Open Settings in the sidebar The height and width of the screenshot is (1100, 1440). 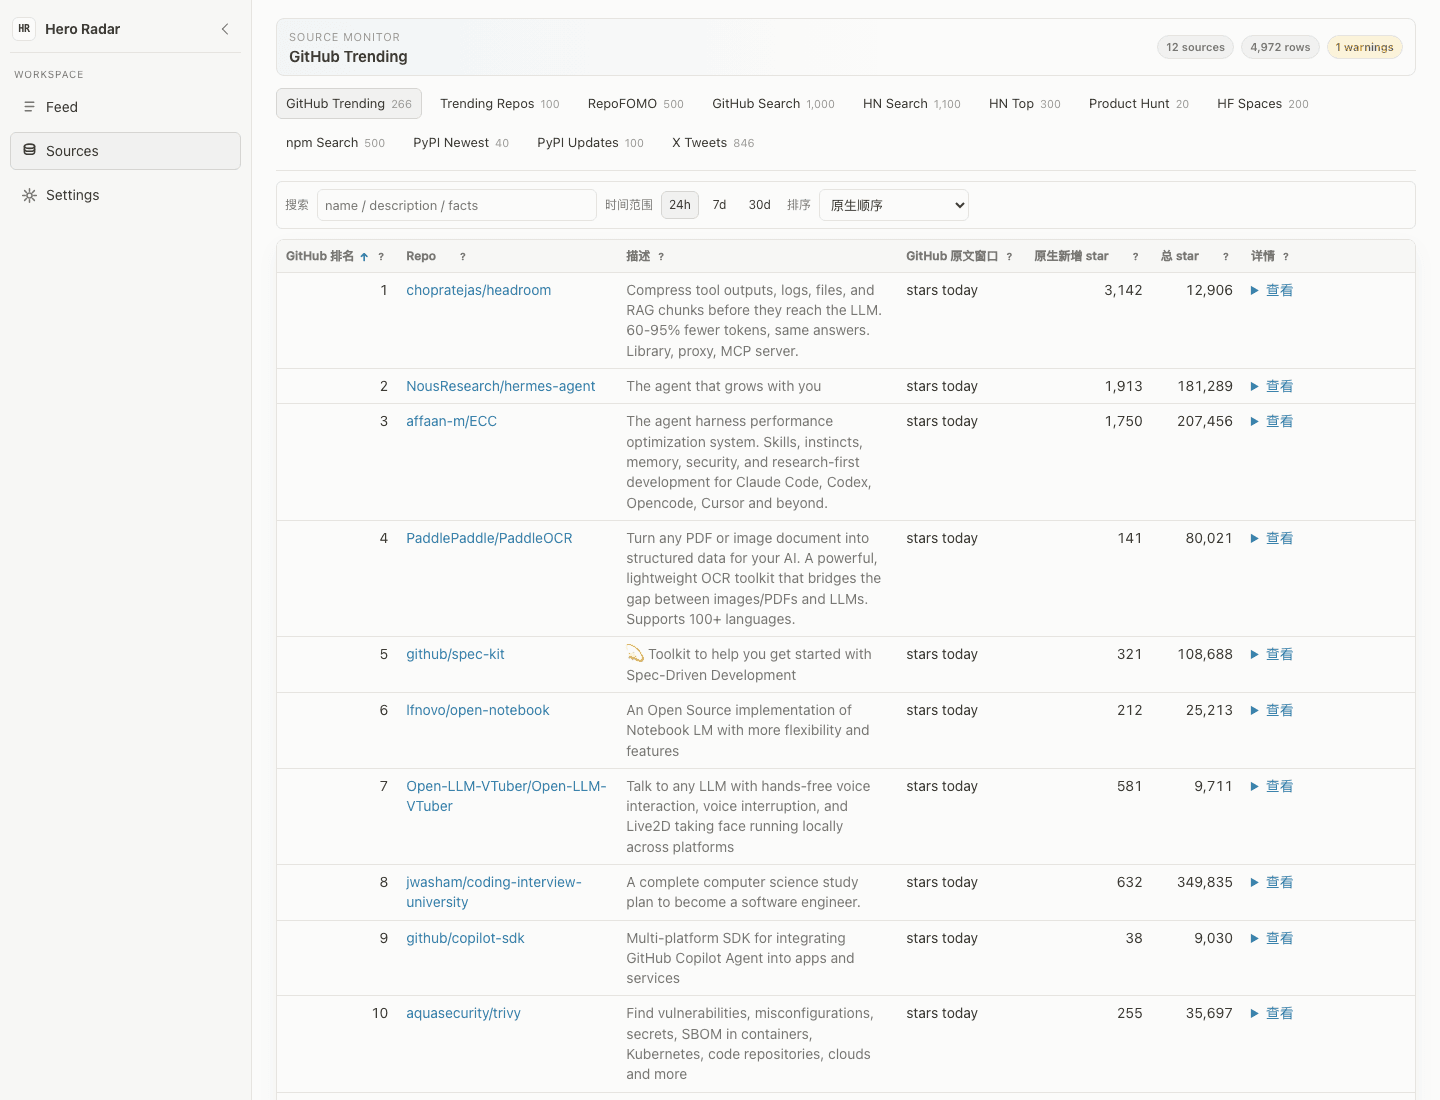point(125,195)
